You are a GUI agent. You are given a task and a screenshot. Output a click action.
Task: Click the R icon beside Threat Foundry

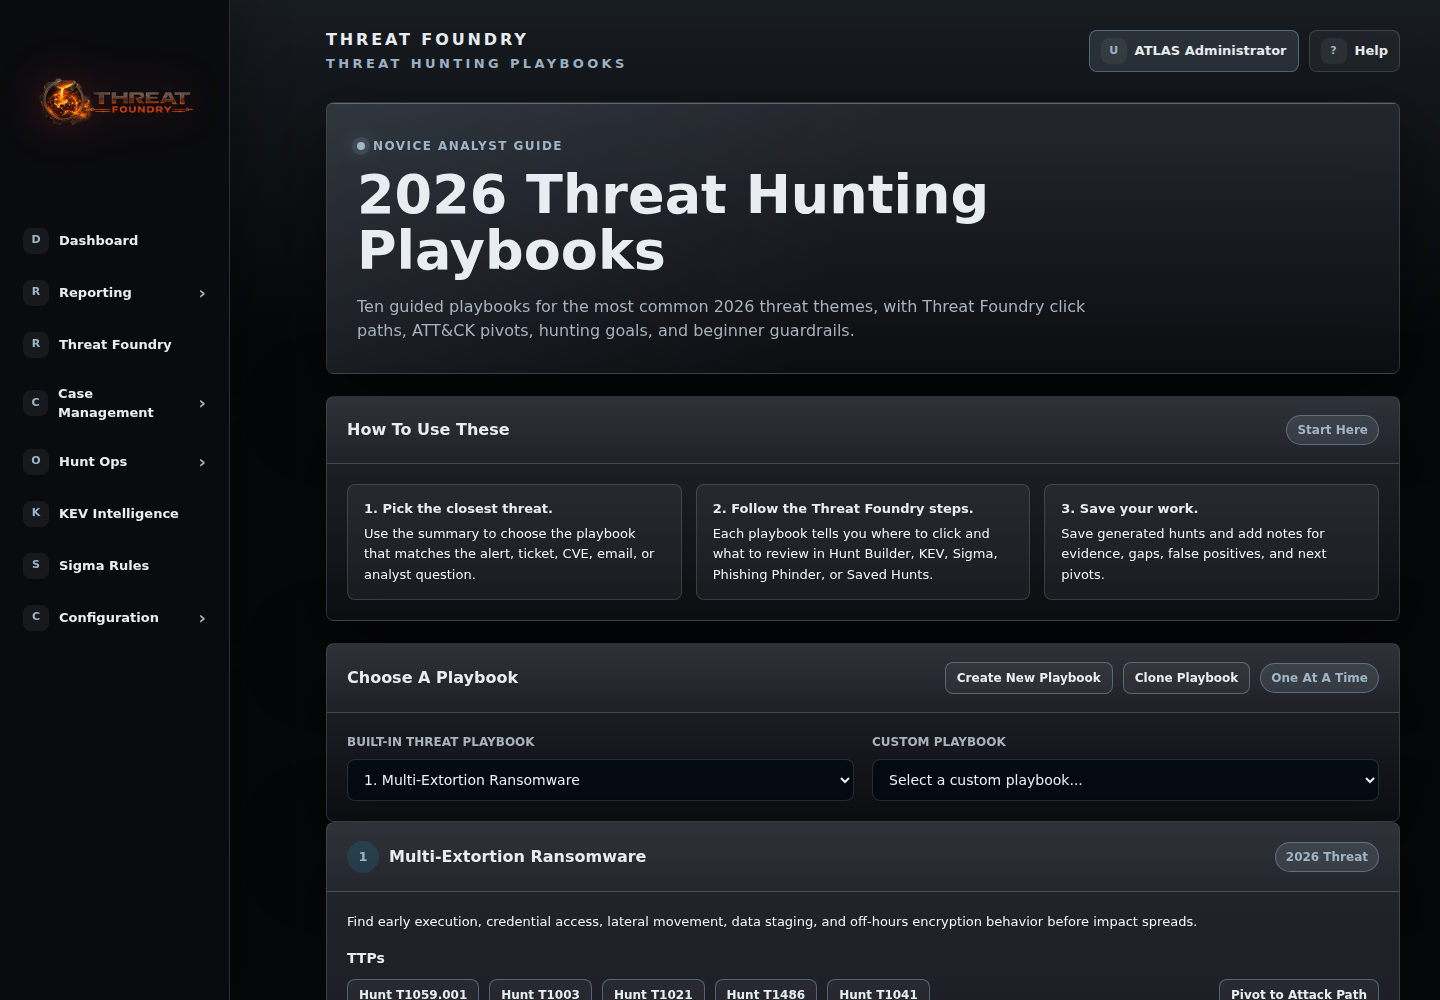click(x=36, y=344)
